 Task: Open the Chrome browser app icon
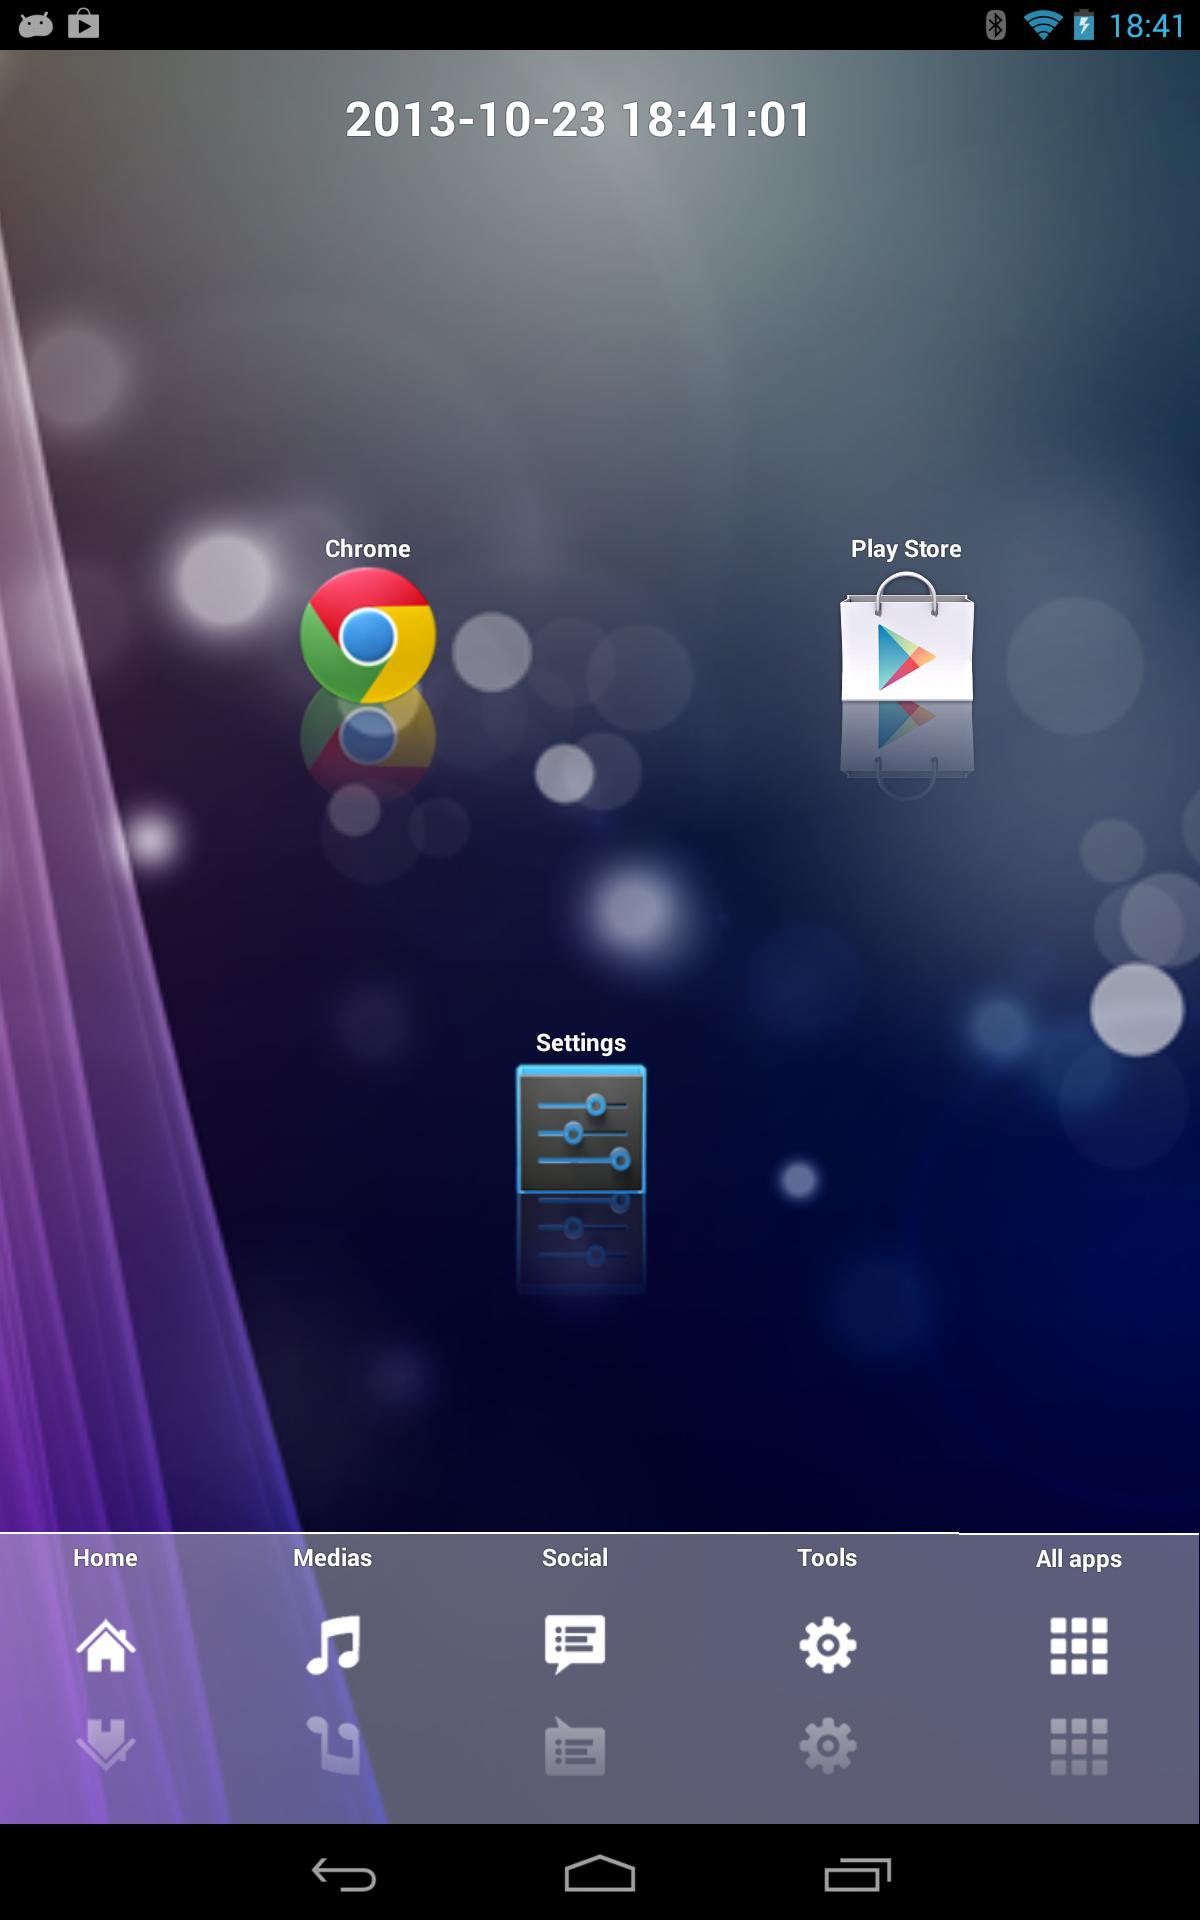click(367, 636)
